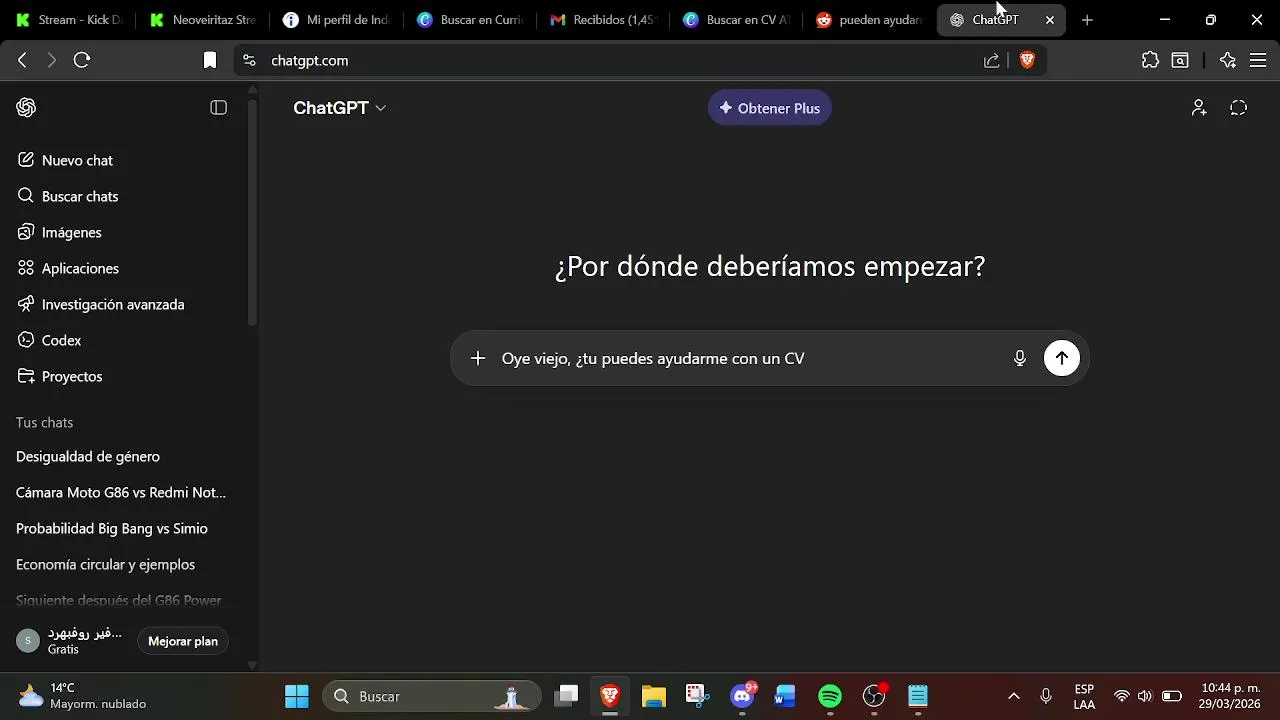This screenshot has width=1280, height=720.
Task: Open the user profile account menu
Action: 70,641
